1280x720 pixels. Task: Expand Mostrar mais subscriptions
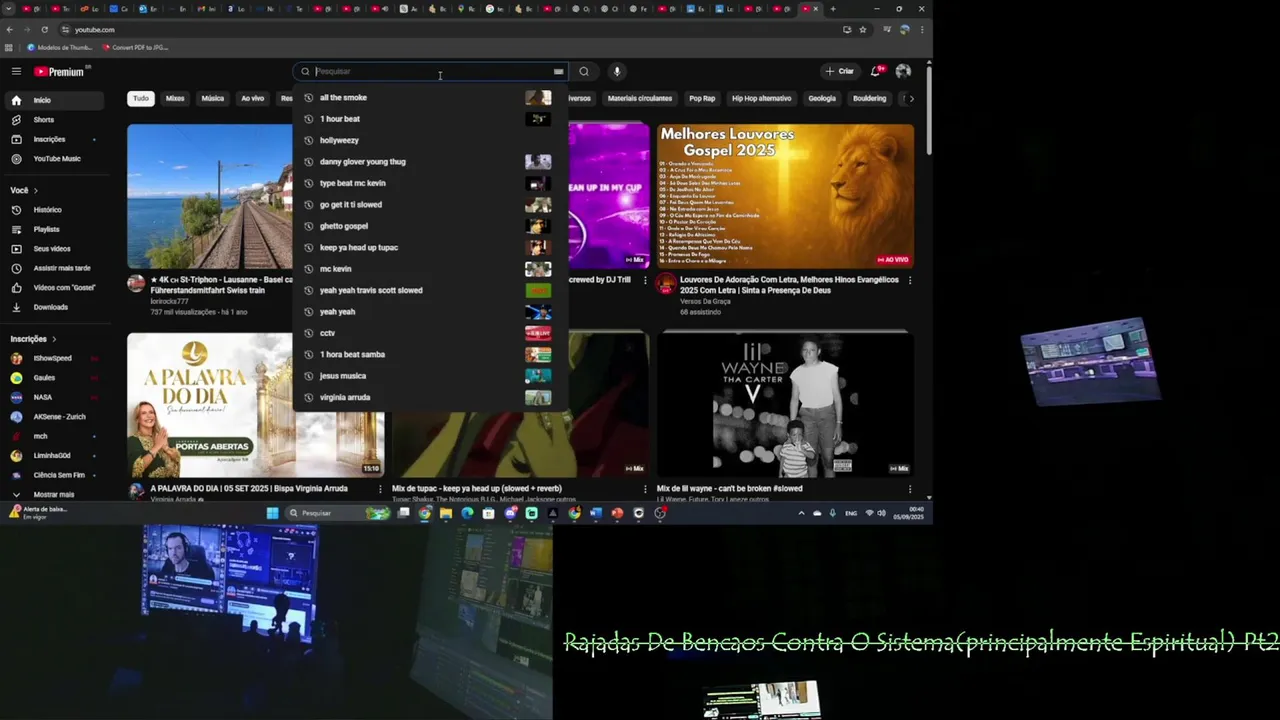(53, 494)
